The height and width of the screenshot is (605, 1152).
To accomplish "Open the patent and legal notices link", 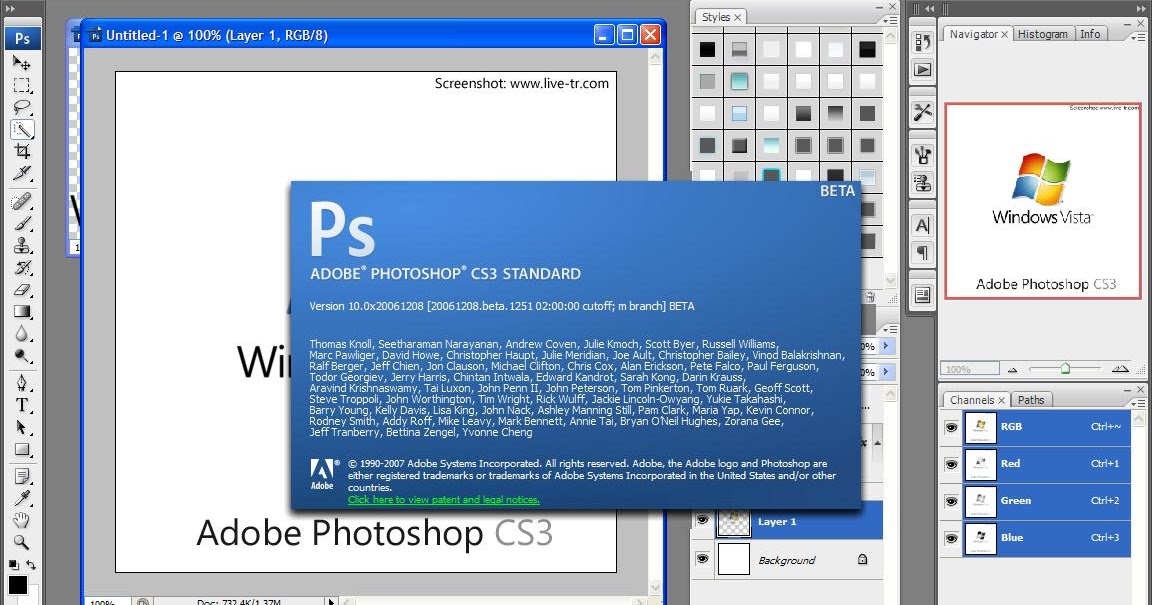I will (444, 500).
